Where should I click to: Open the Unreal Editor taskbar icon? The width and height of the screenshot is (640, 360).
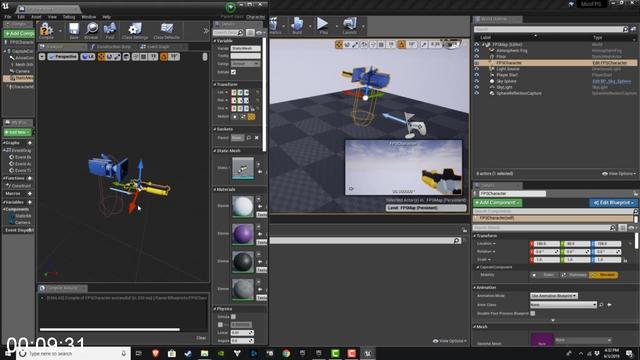click(x=368, y=353)
